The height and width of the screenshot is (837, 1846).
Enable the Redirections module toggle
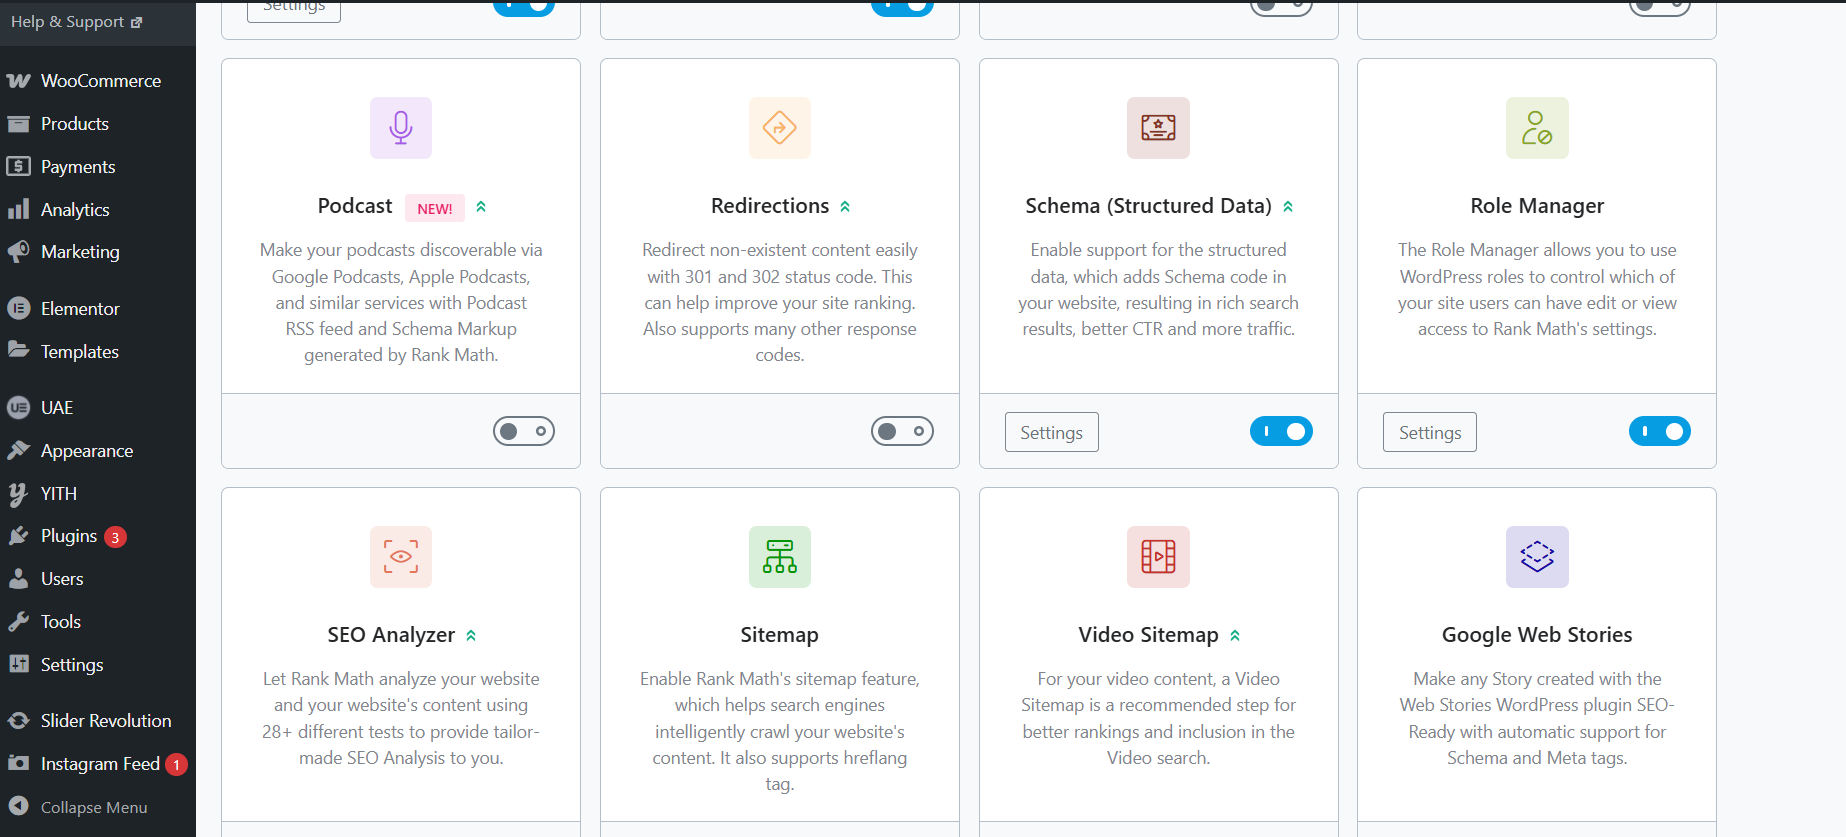click(902, 431)
